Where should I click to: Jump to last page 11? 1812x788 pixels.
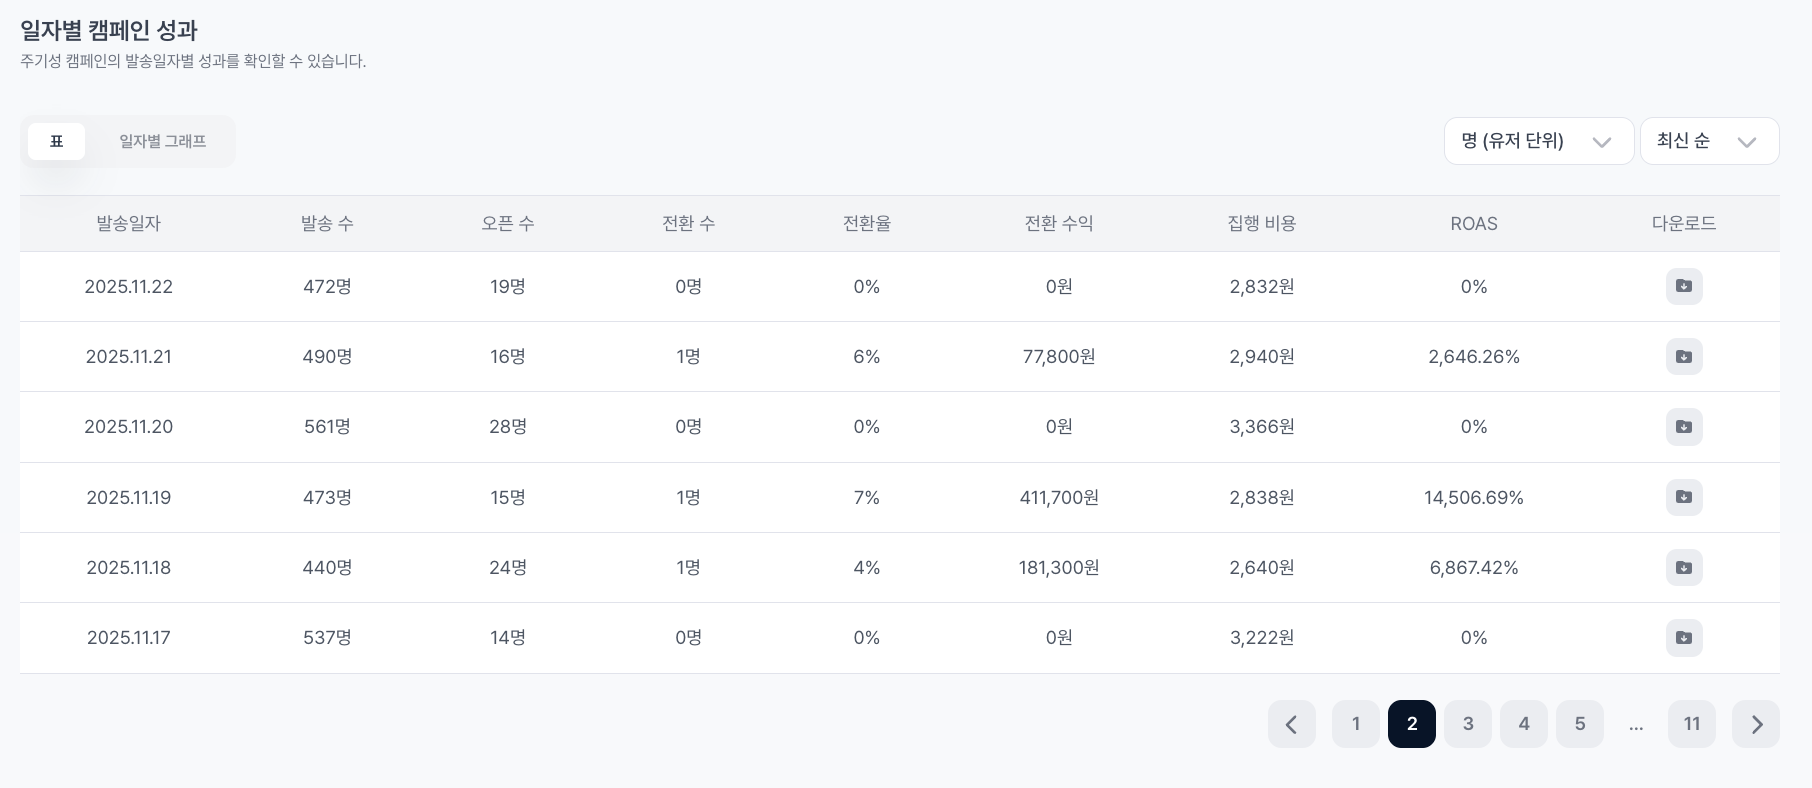(x=1692, y=724)
